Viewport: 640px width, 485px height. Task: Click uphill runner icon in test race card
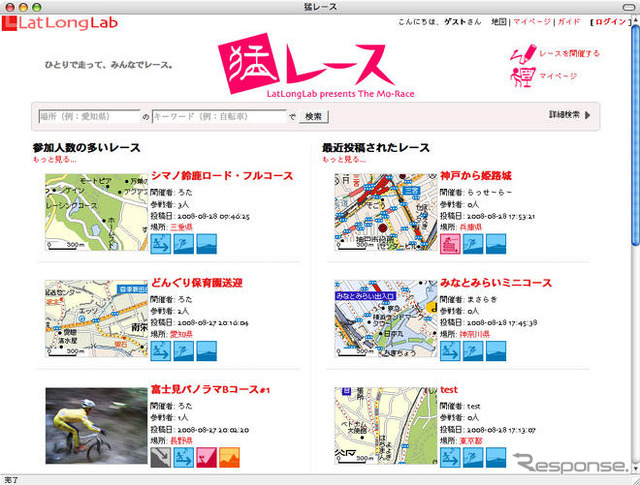tap(473, 458)
